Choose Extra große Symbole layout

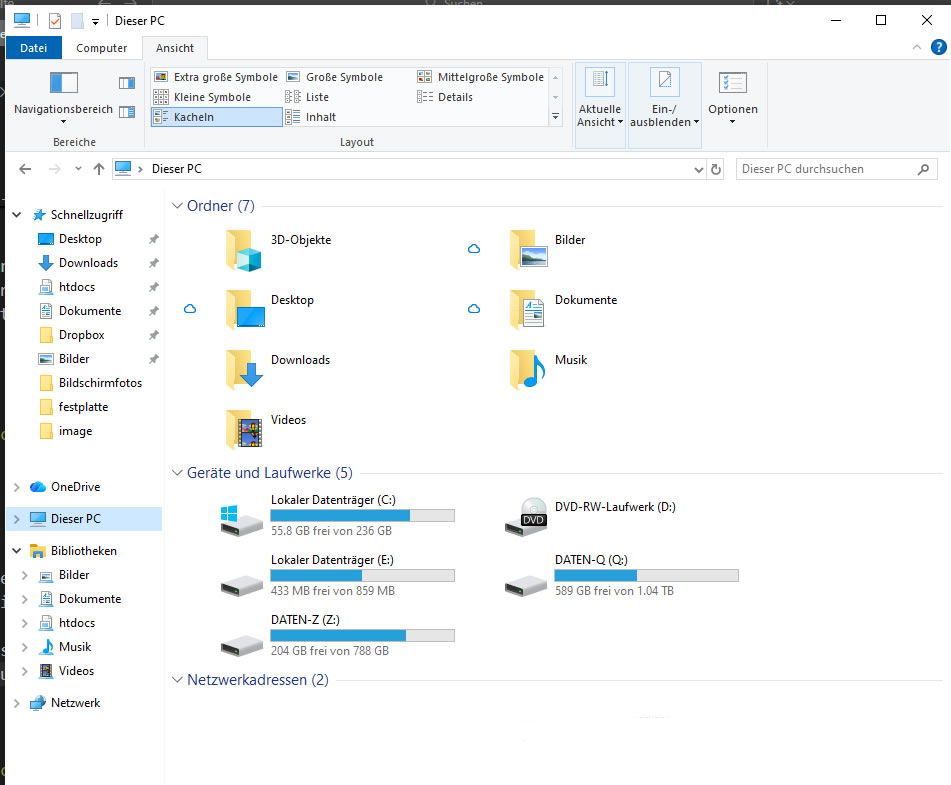216,77
